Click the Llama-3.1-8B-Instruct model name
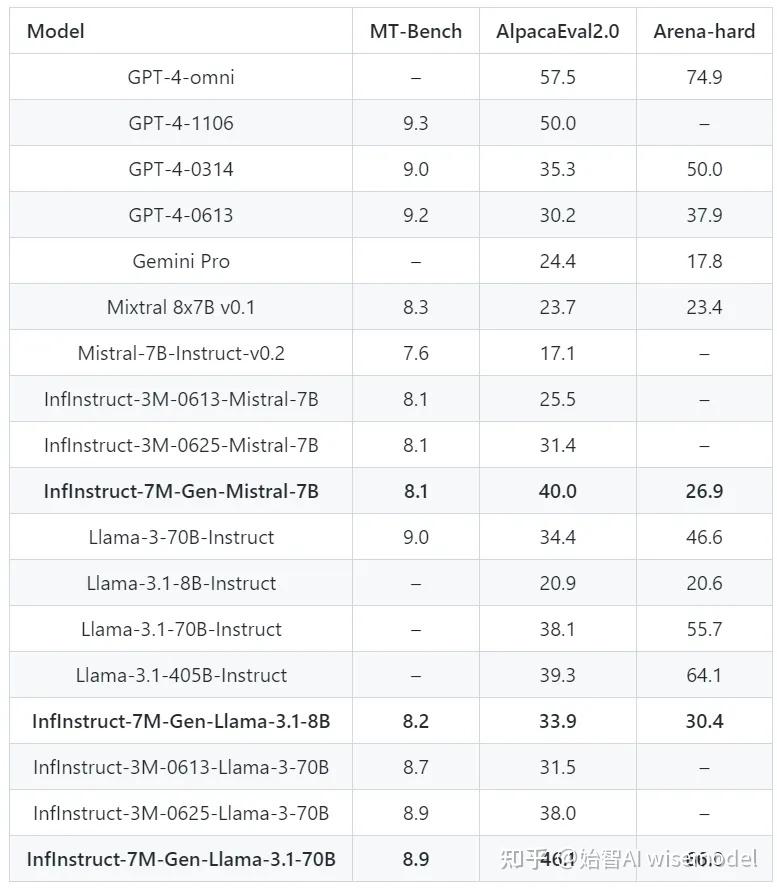This screenshot has width=777, height=890. click(181, 583)
